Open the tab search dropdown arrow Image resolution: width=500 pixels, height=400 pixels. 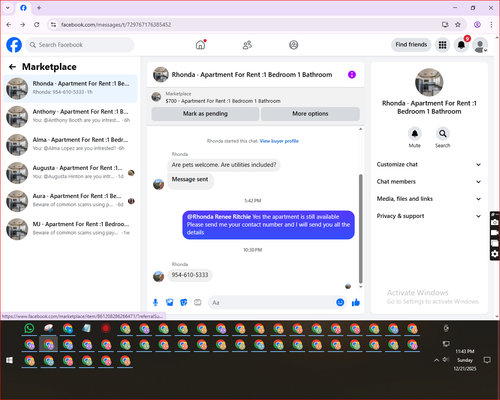(8, 8)
